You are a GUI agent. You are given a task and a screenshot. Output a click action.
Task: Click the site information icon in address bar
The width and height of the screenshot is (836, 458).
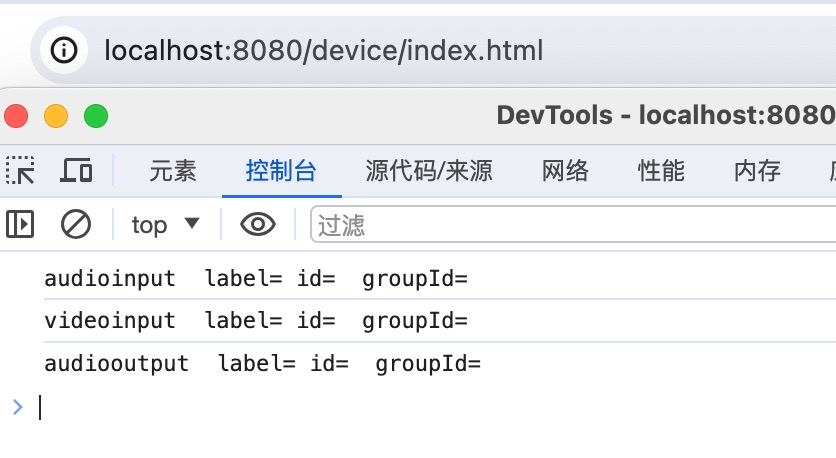tap(64, 50)
